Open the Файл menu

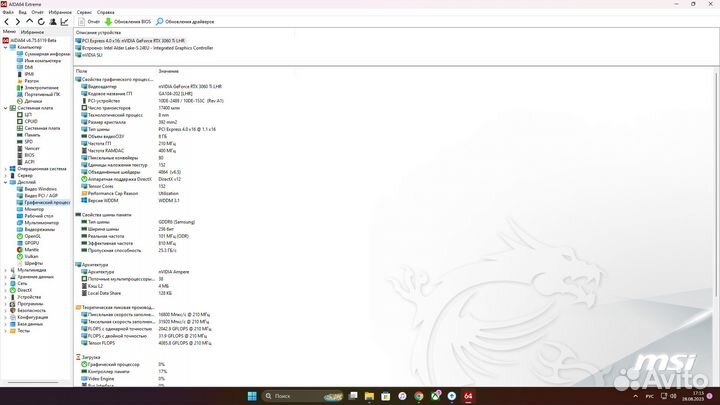8,12
